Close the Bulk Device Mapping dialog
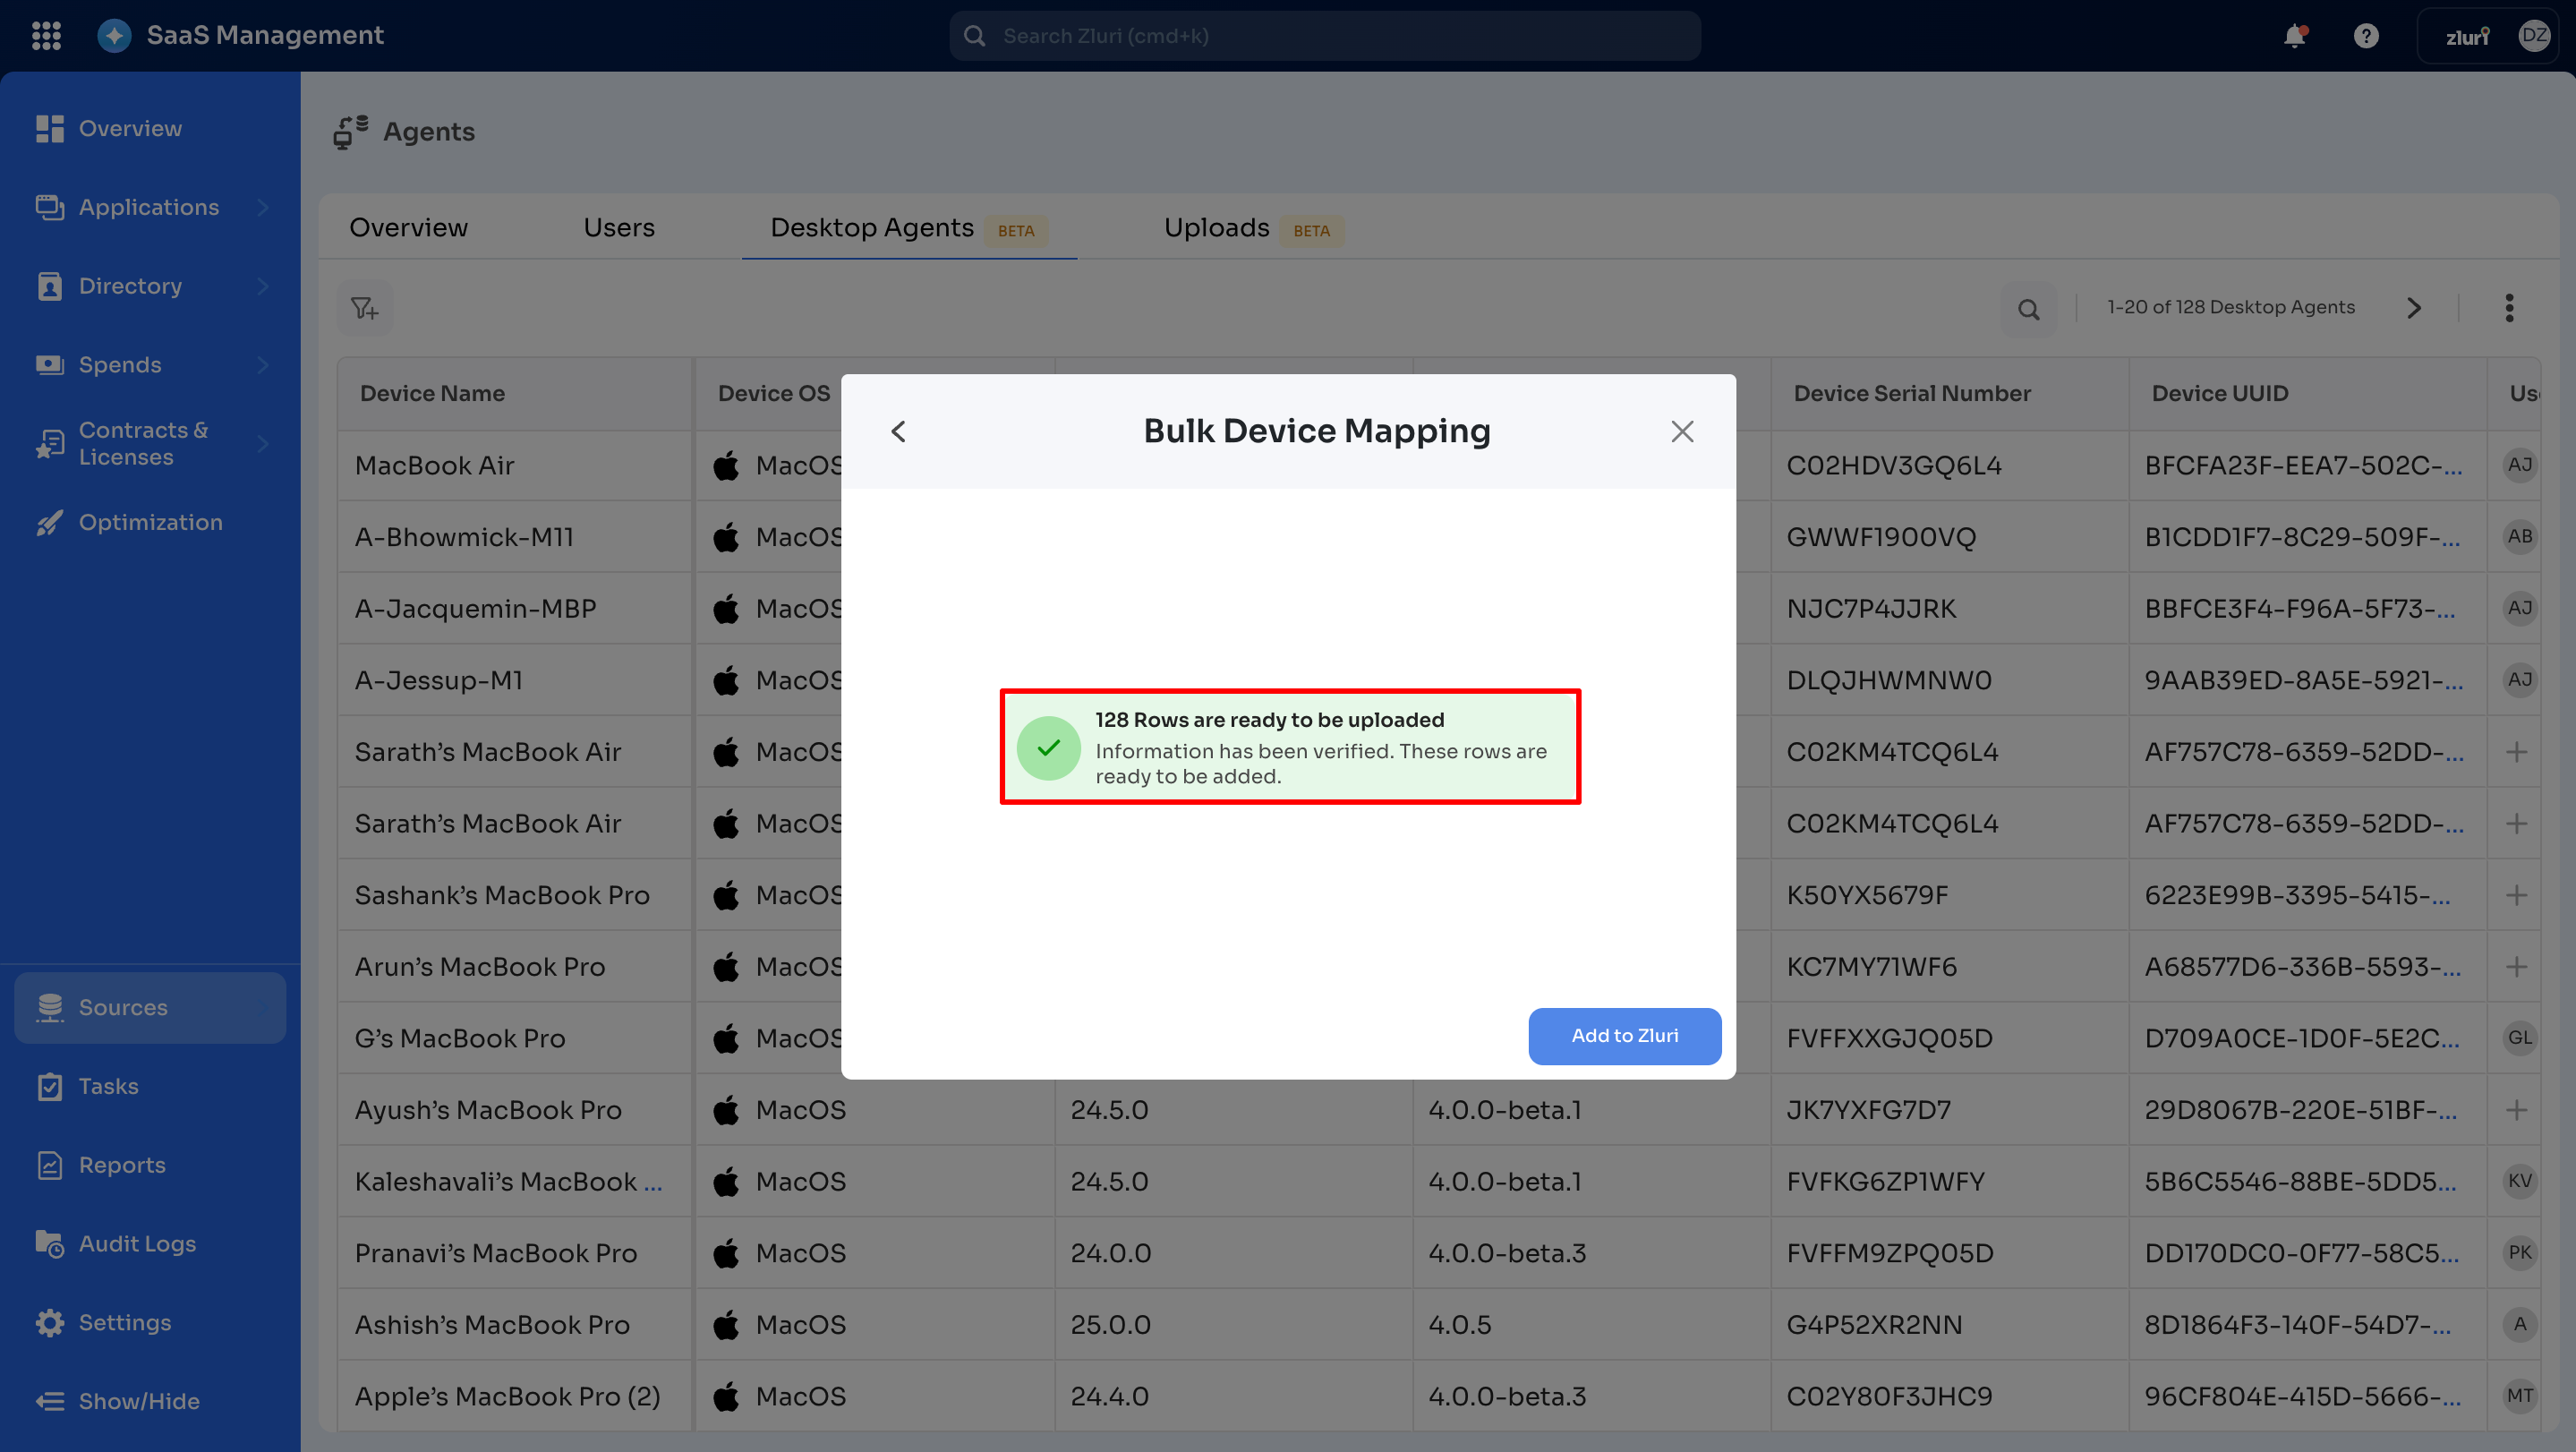 coord(1682,431)
